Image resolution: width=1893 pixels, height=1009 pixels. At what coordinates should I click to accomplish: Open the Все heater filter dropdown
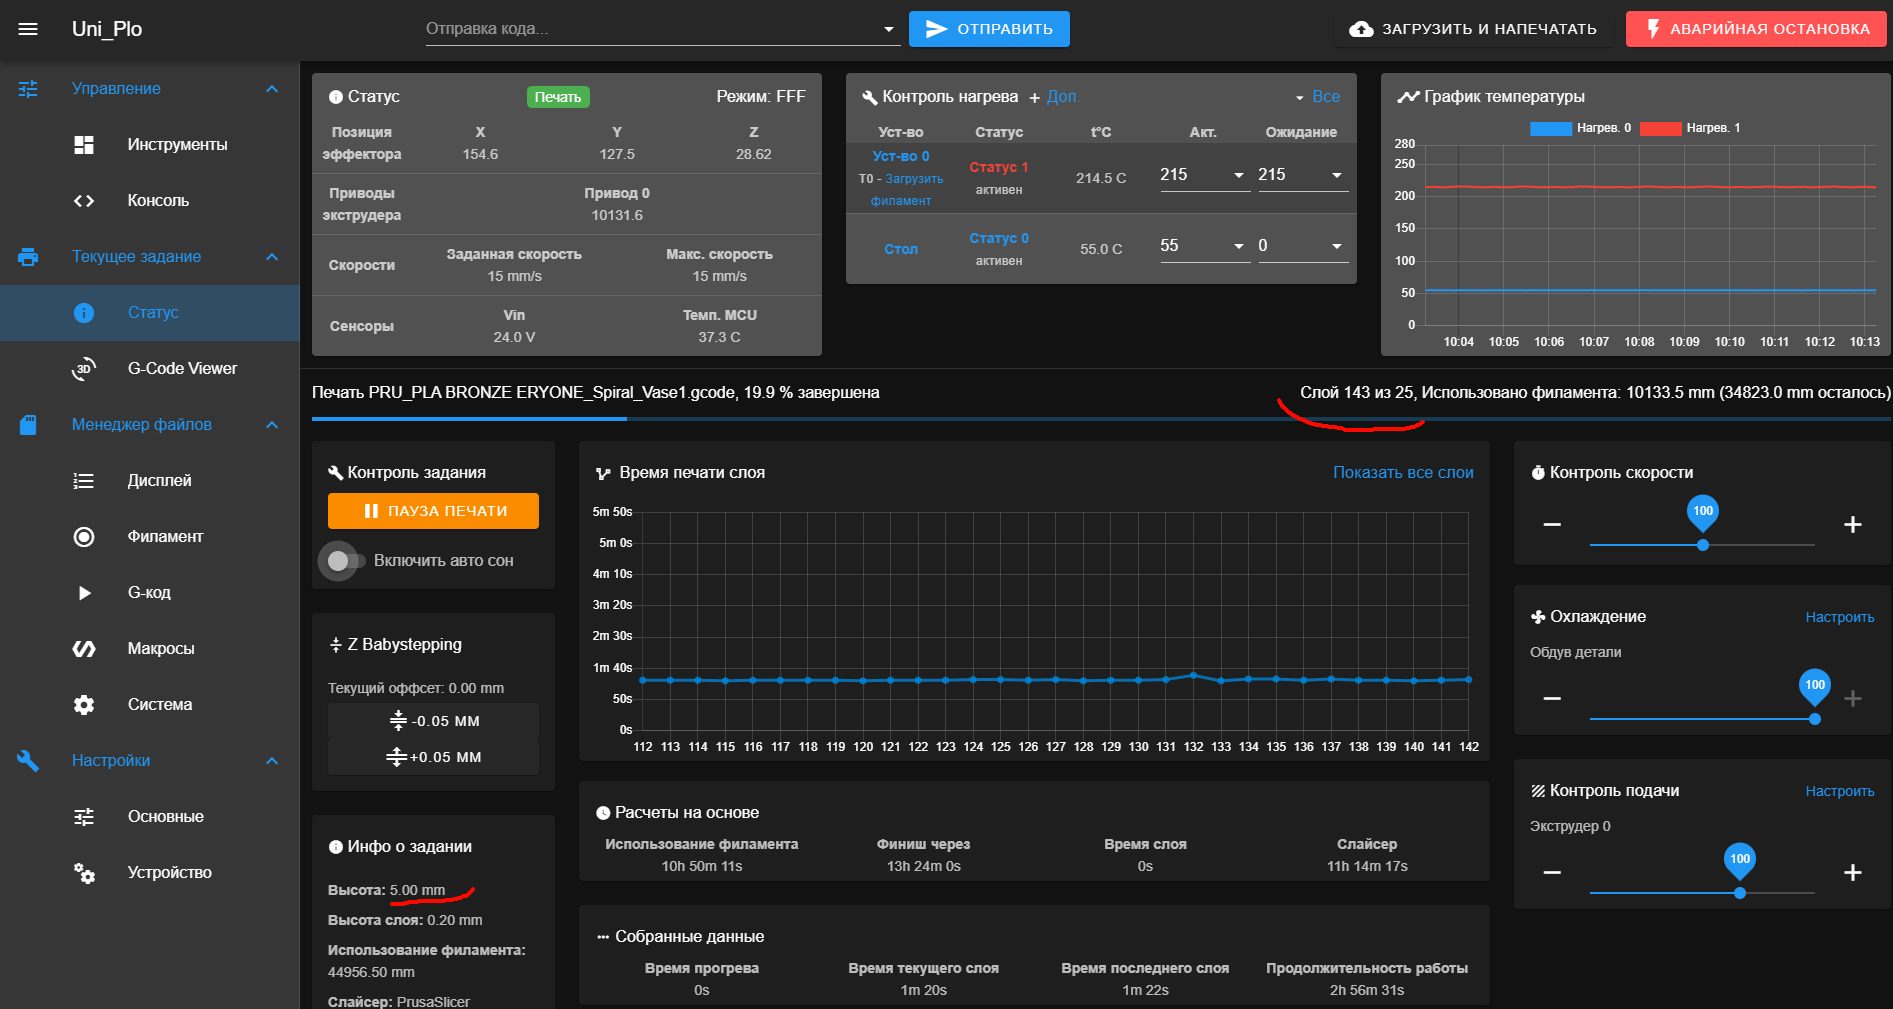click(x=1318, y=97)
